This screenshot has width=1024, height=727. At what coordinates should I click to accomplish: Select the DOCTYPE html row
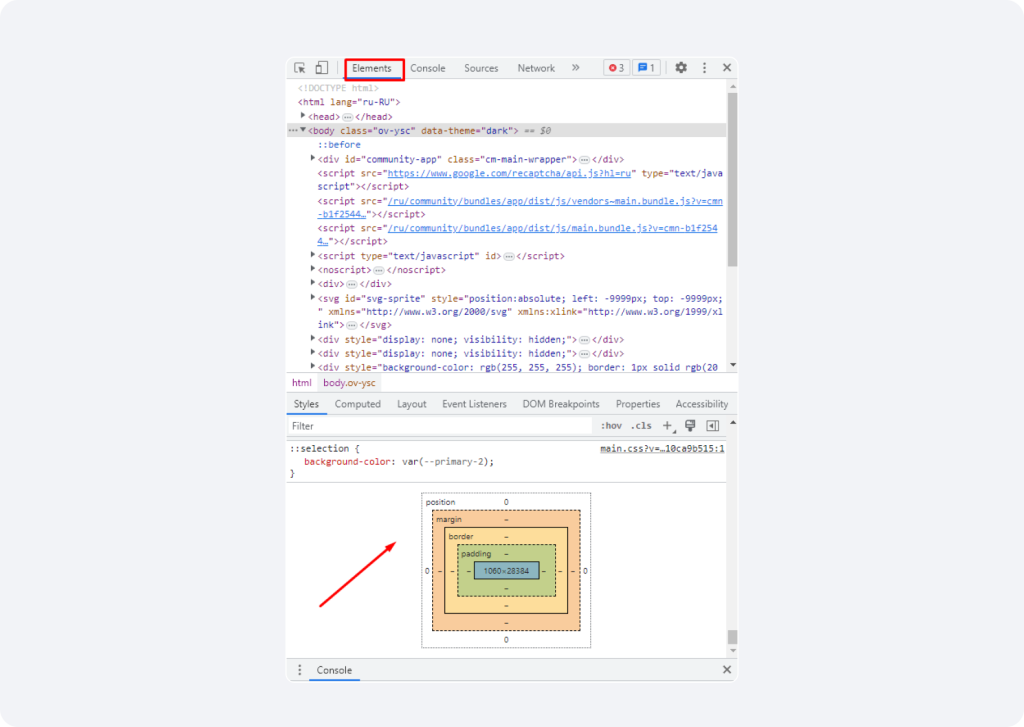click(338, 88)
